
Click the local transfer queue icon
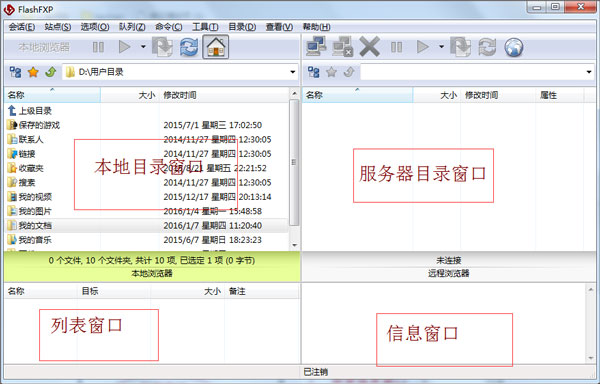[x=162, y=47]
